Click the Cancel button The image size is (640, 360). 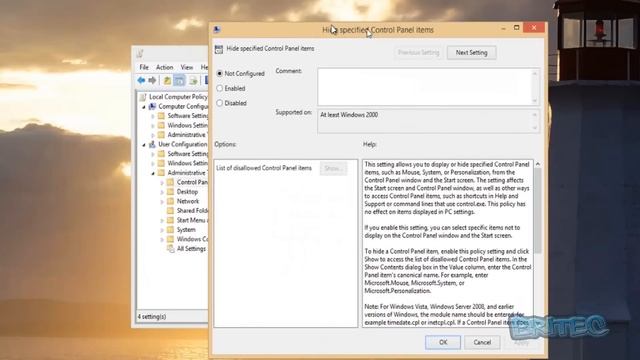tap(482, 342)
